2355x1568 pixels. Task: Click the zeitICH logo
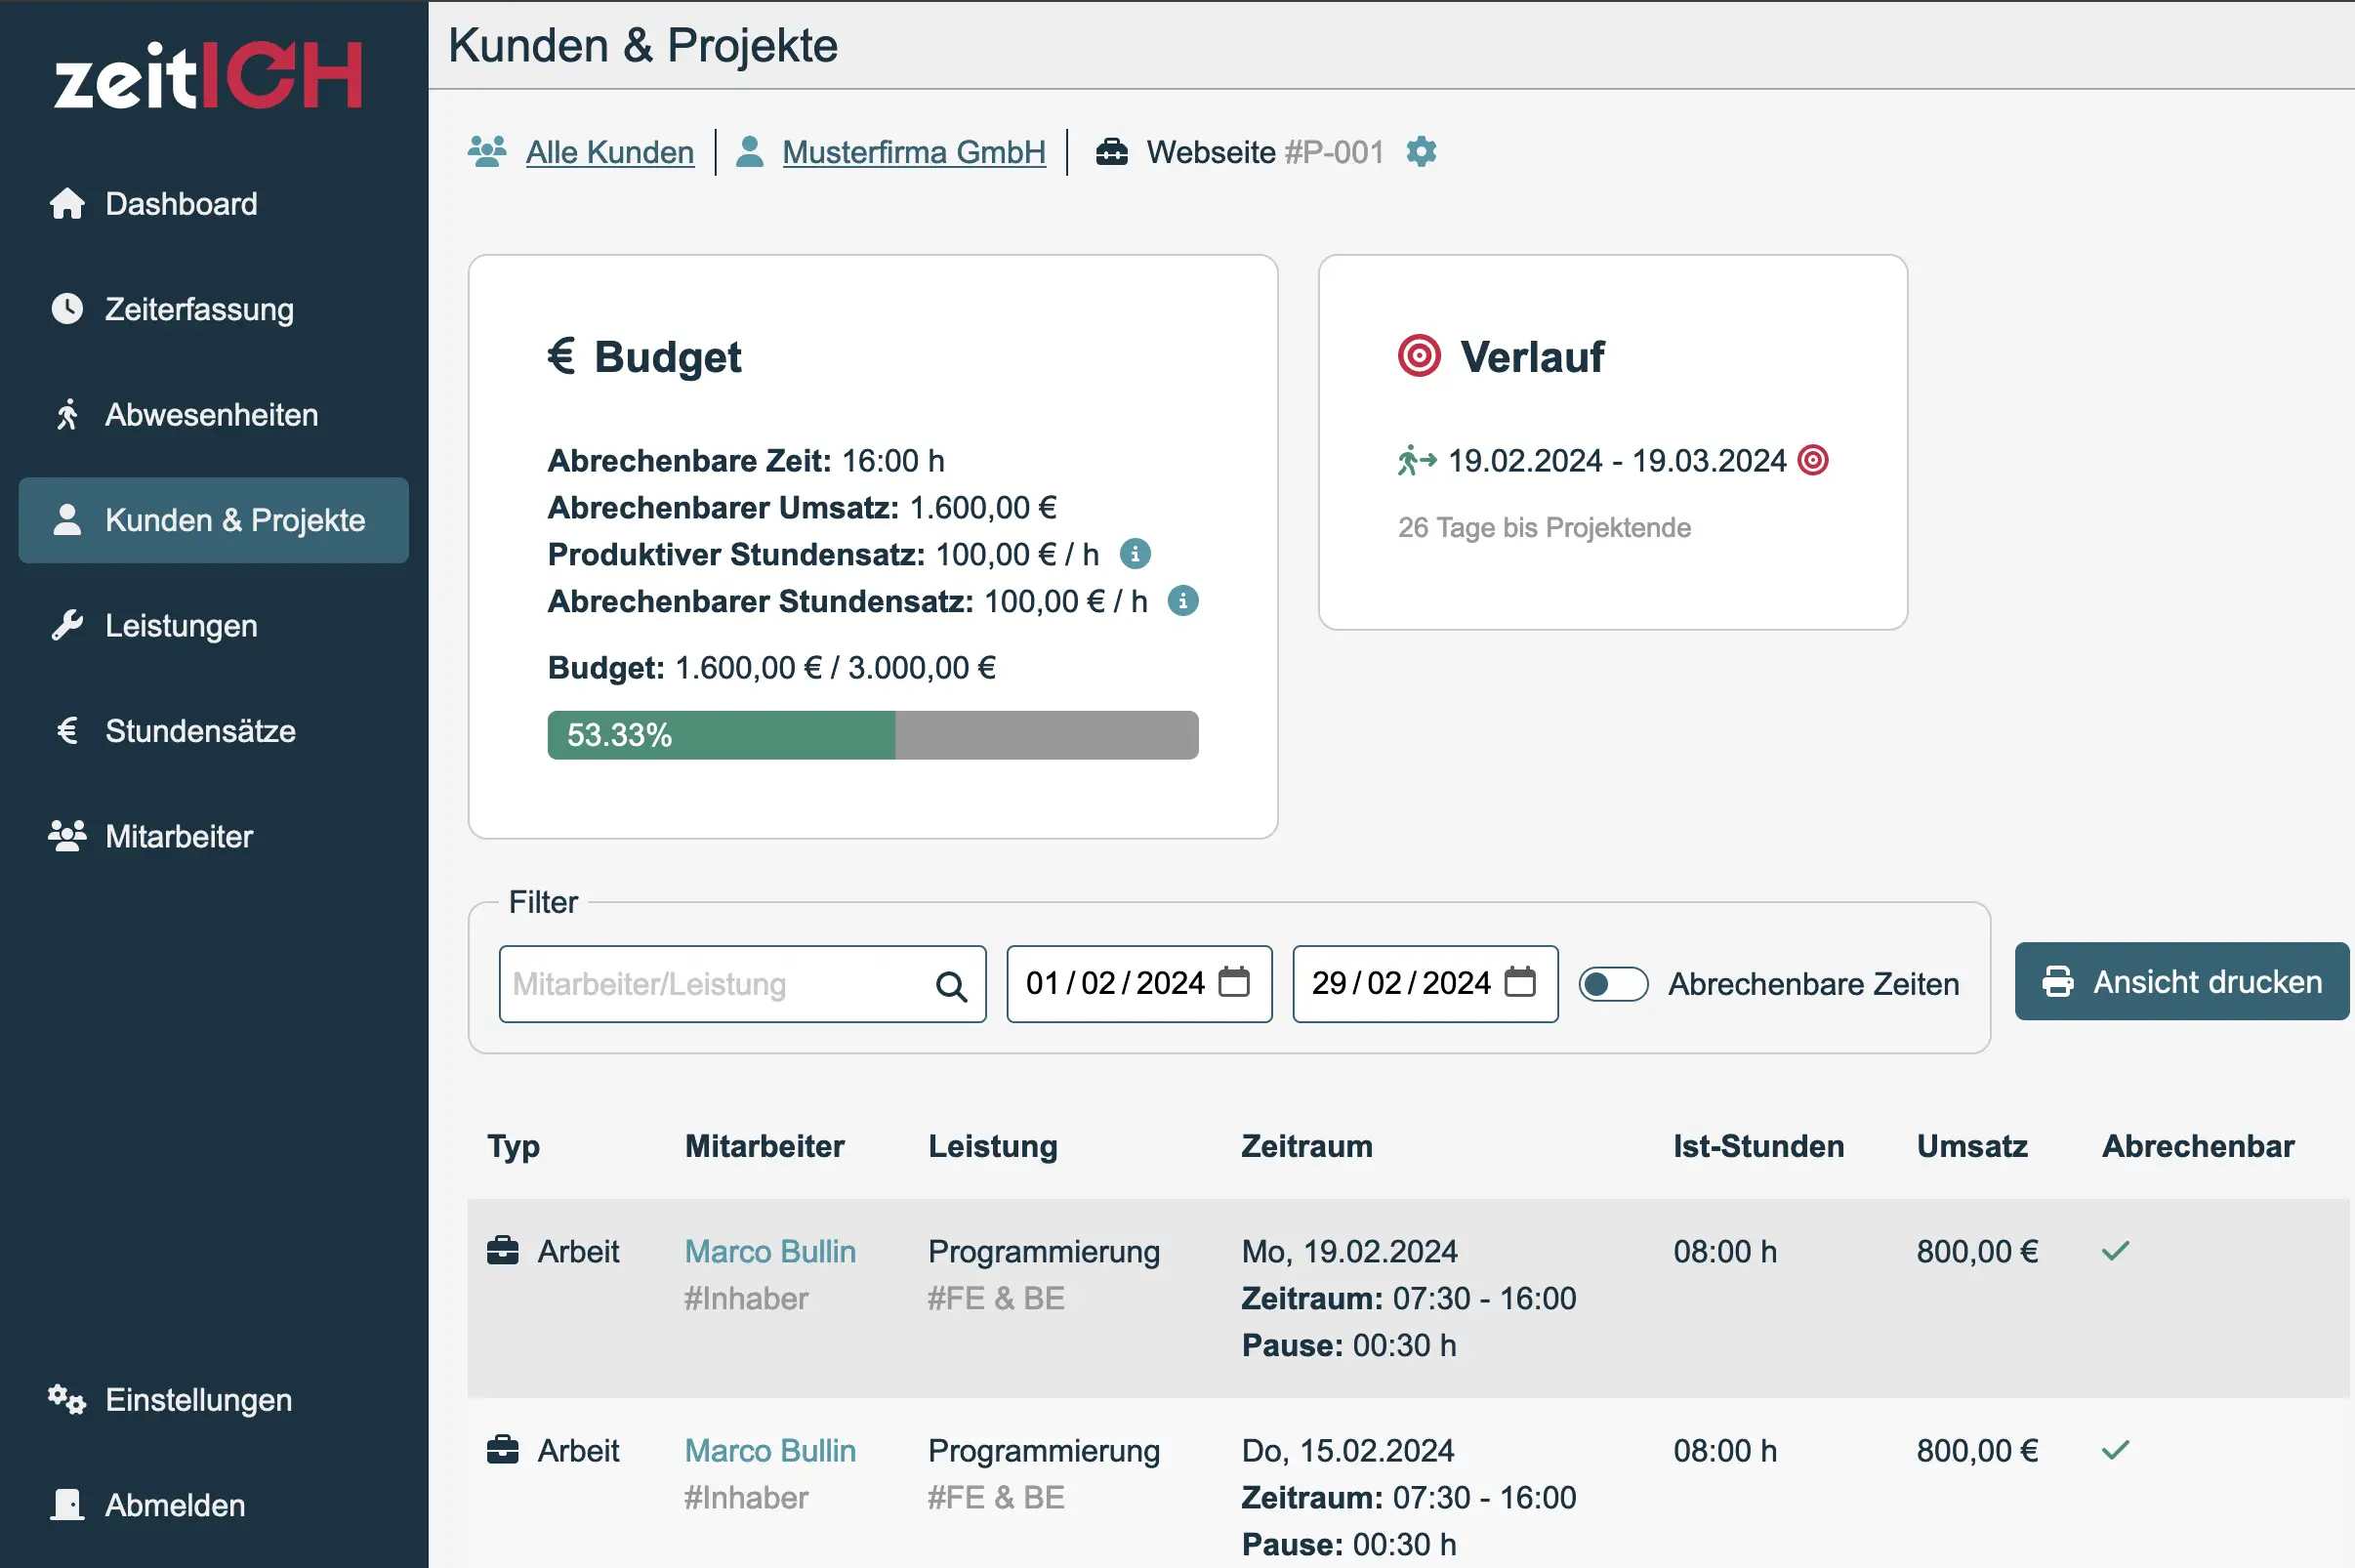[x=208, y=75]
